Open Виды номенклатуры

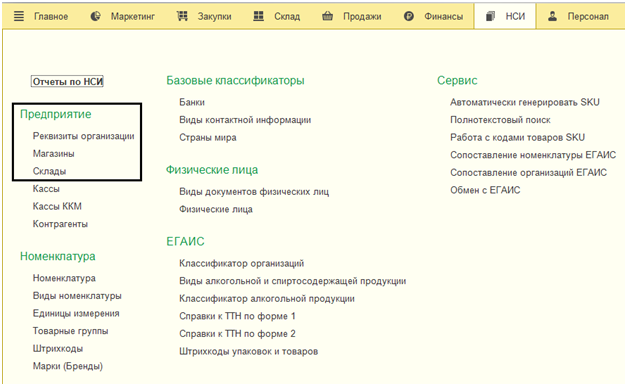pyautogui.click(x=77, y=296)
